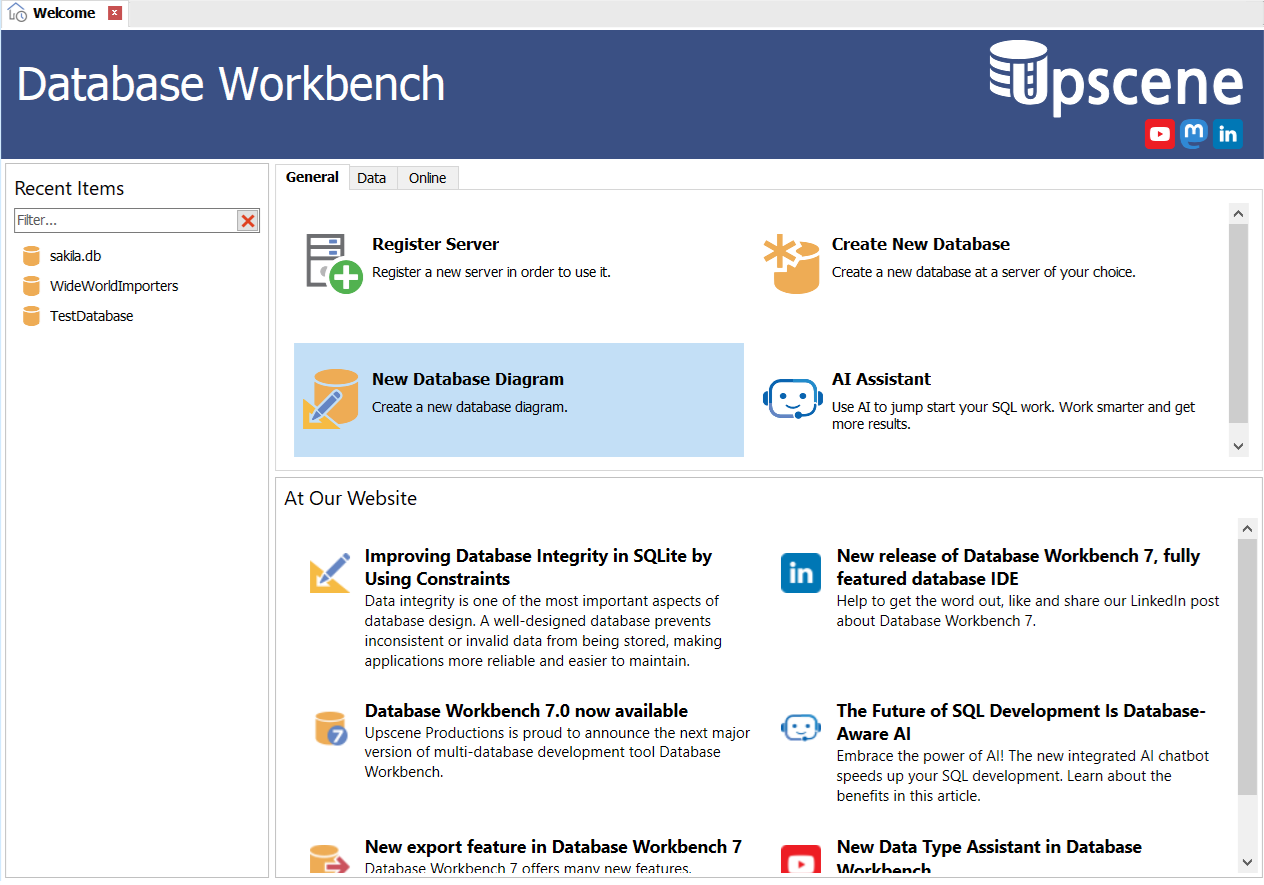Viewport: 1264px width, 885px height.
Task: Select the Welcome tab
Action: click(x=64, y=13)
